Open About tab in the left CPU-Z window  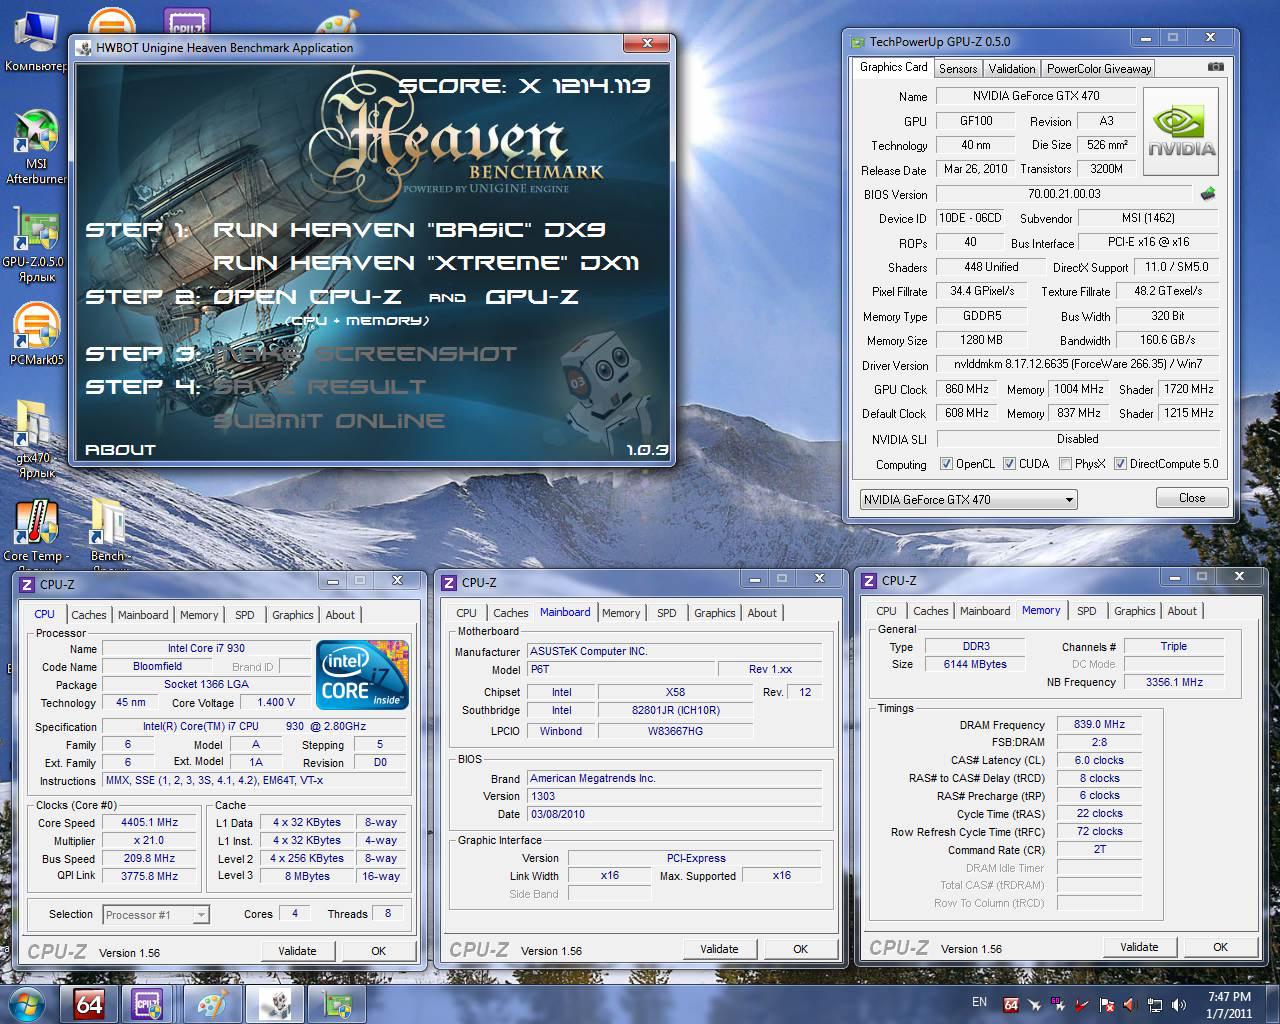tap(339, 615)
